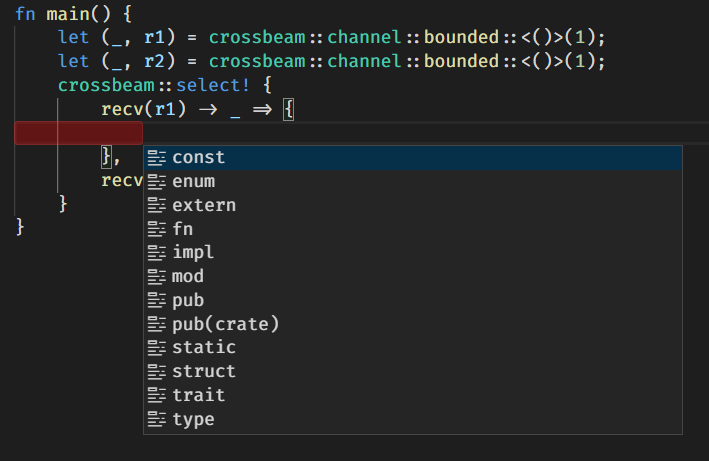Choose impl from the autocomplete list

click(x=413, y=253)
